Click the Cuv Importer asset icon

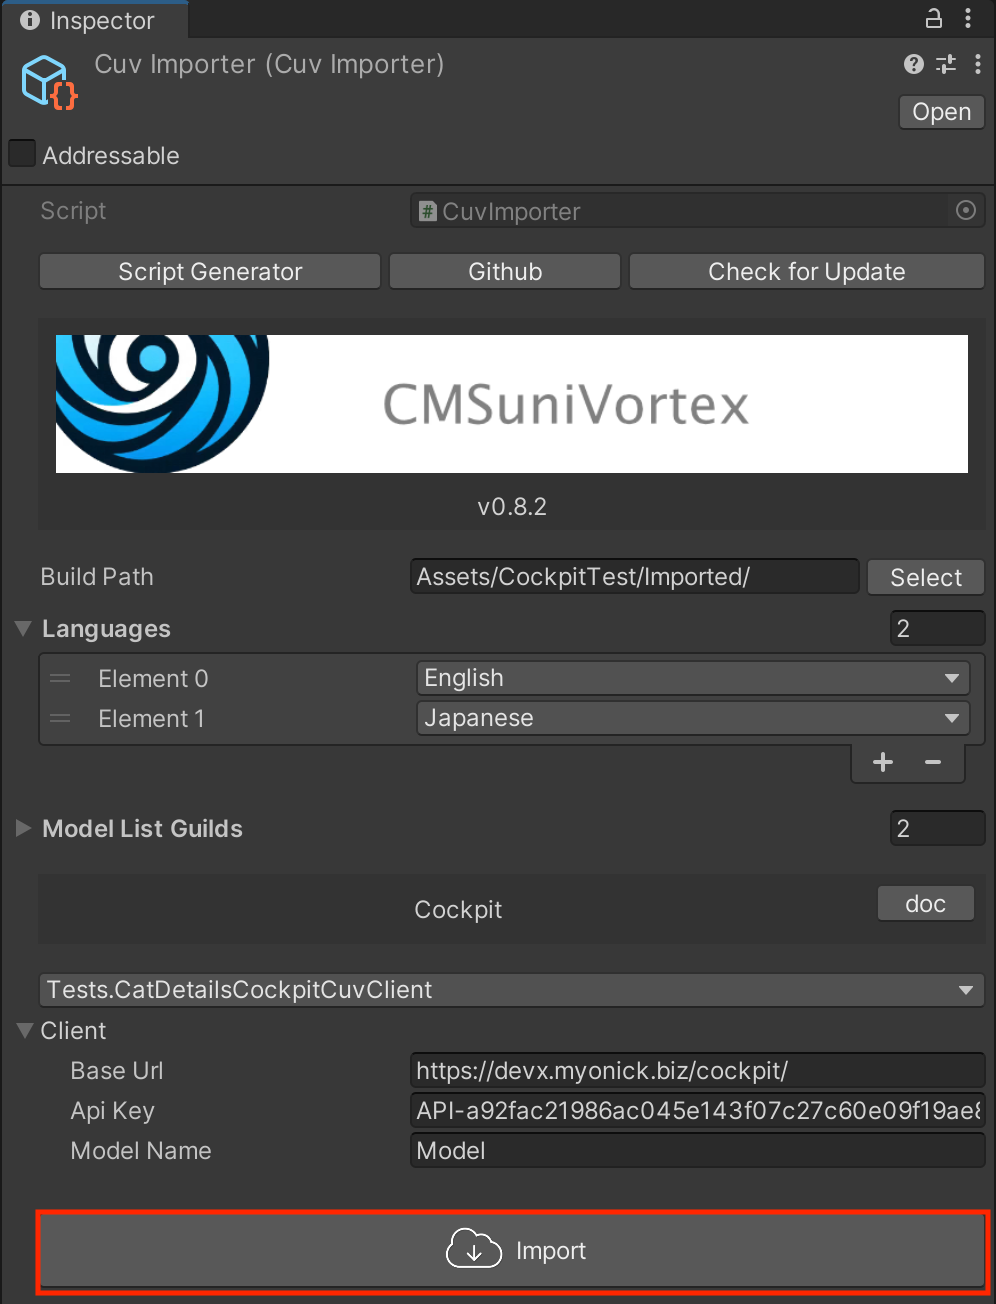click(x=48, y=82)
